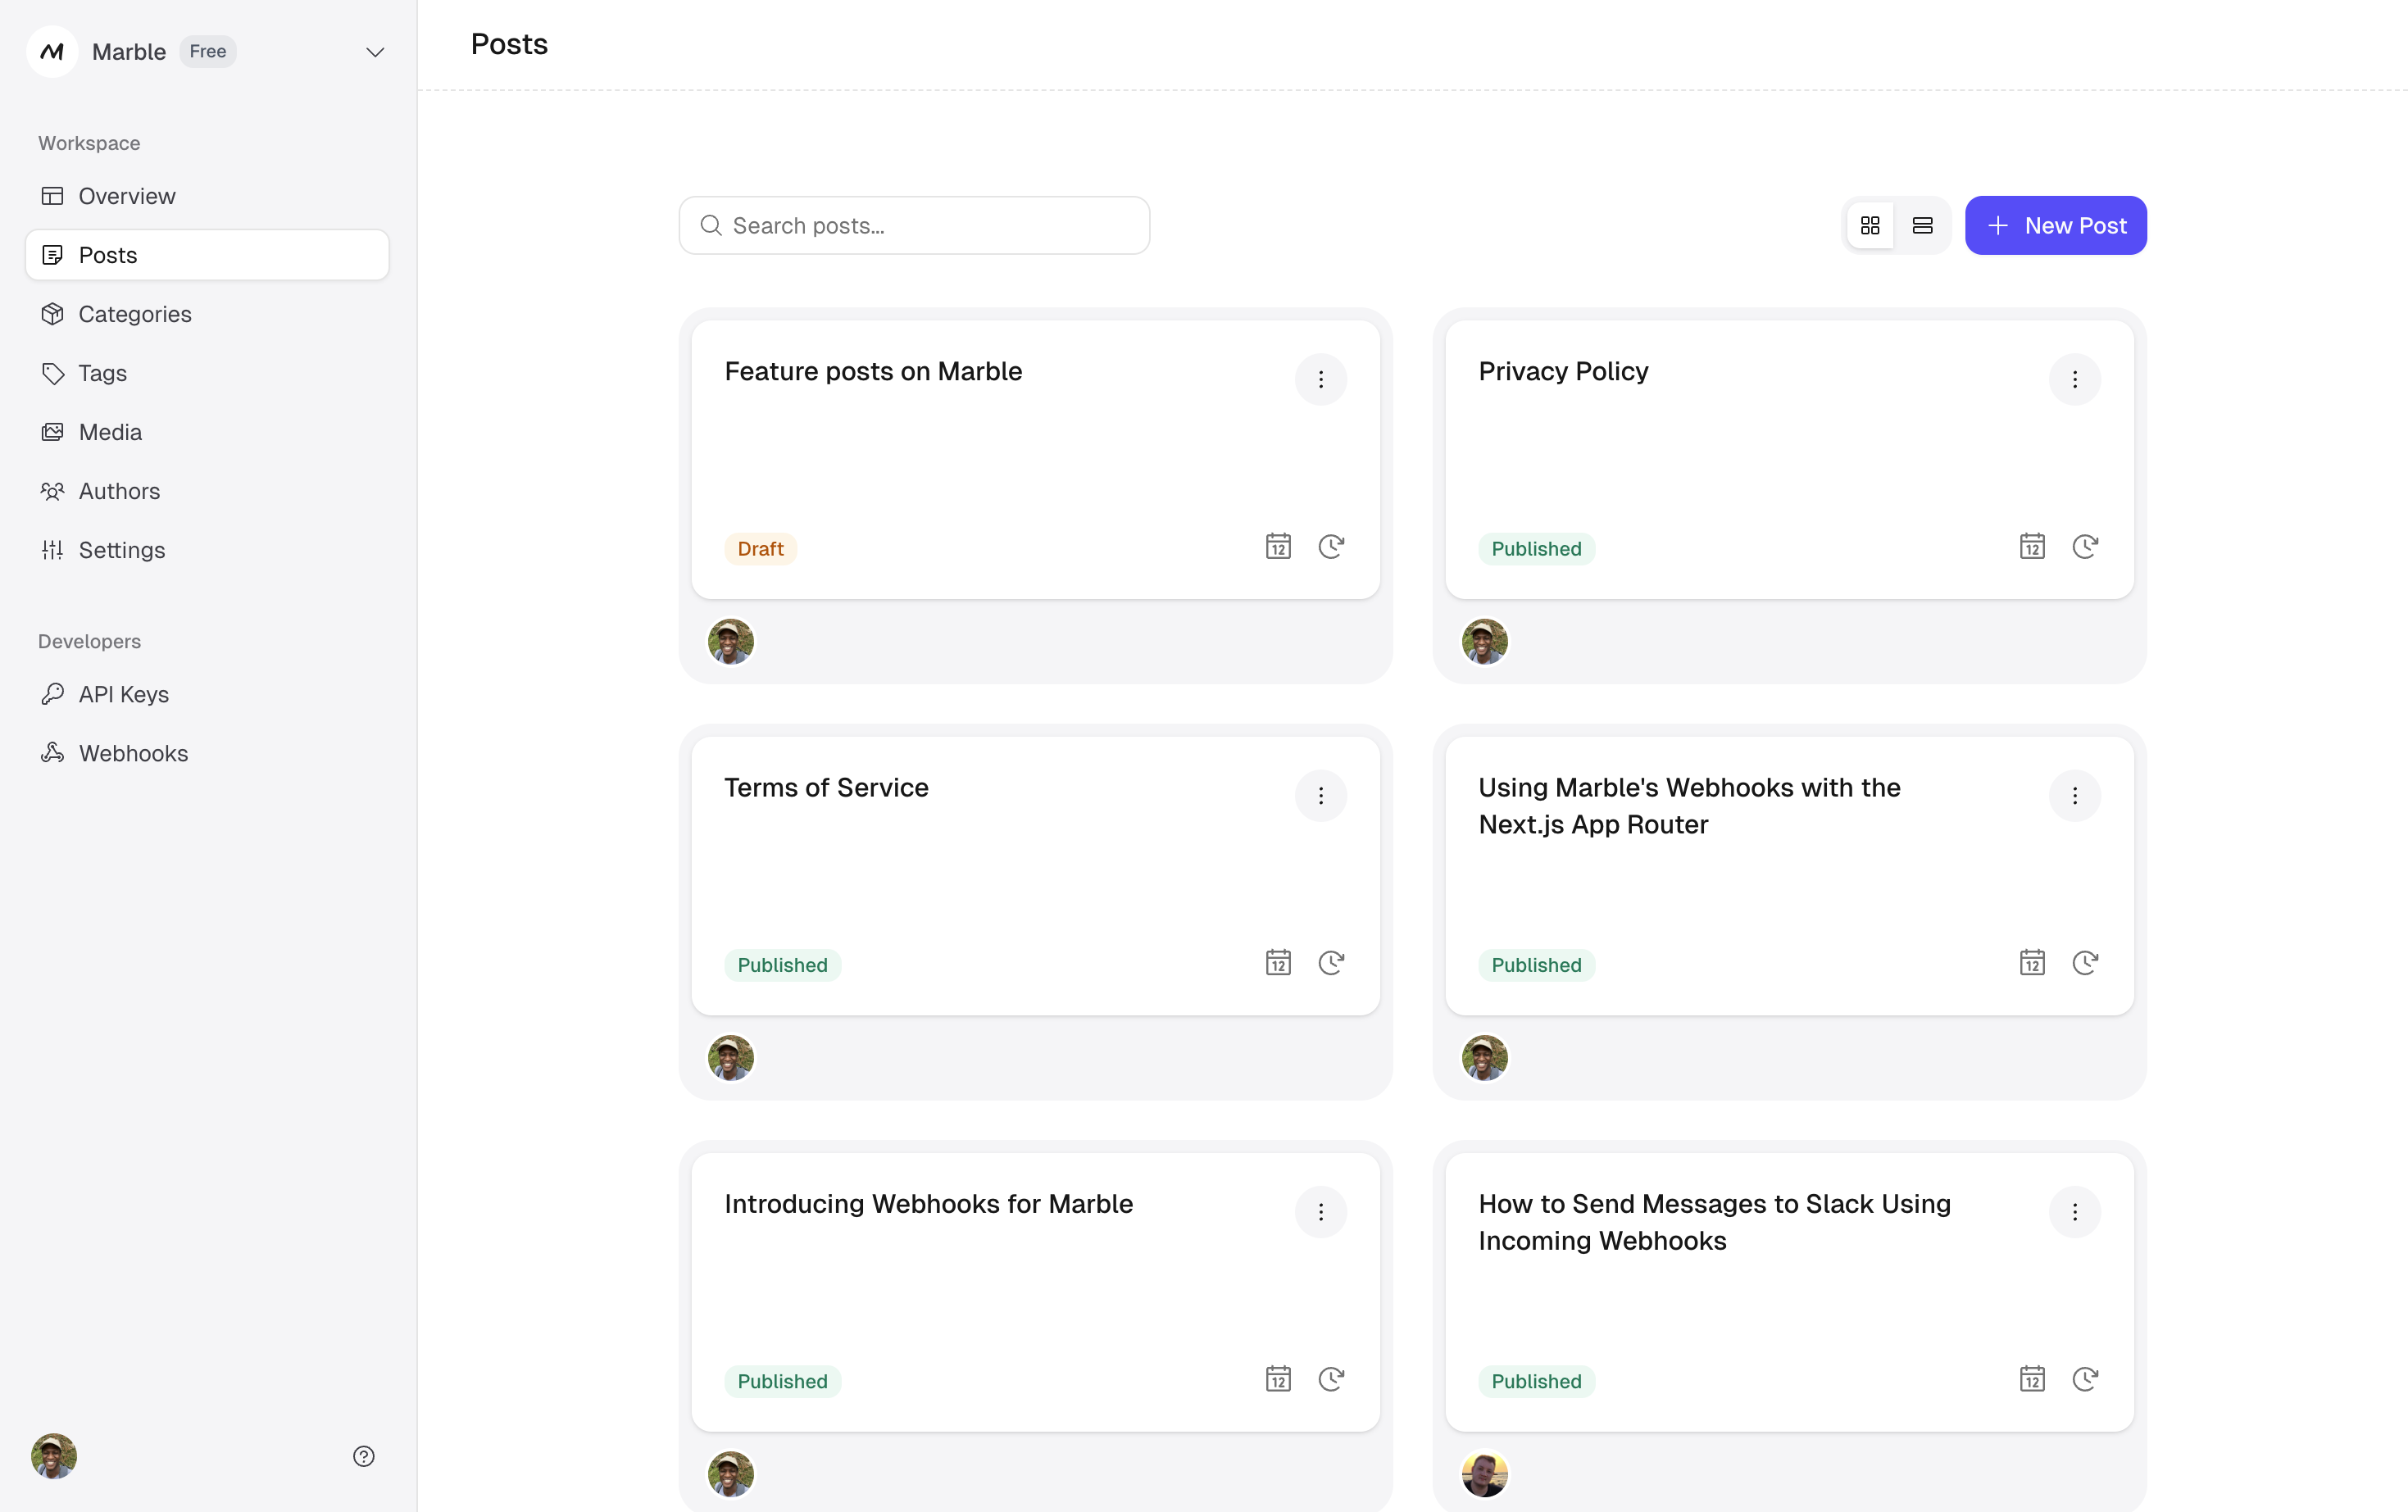Go to the Tags section

[102, 373]
